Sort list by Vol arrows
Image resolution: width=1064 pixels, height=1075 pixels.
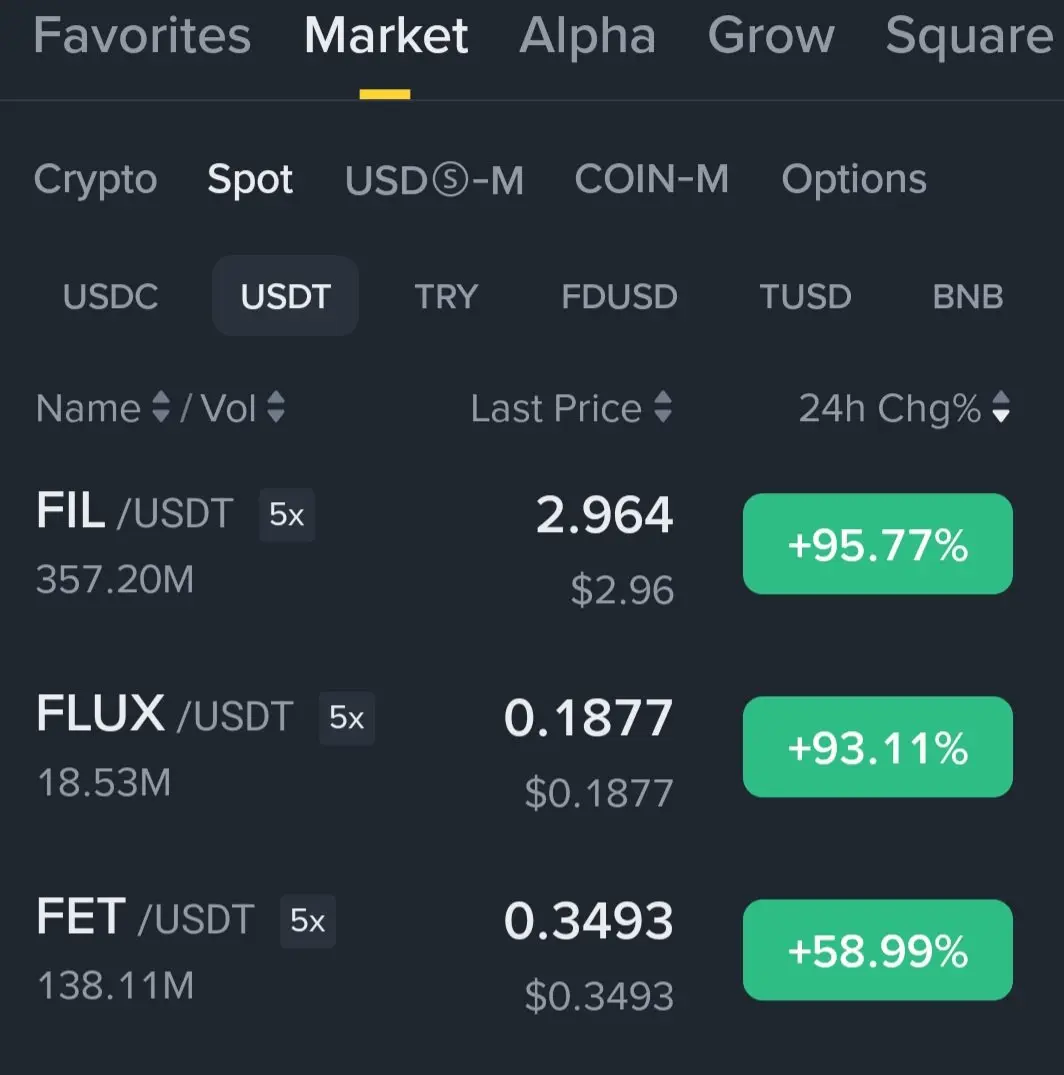click(x=276, y=407)
